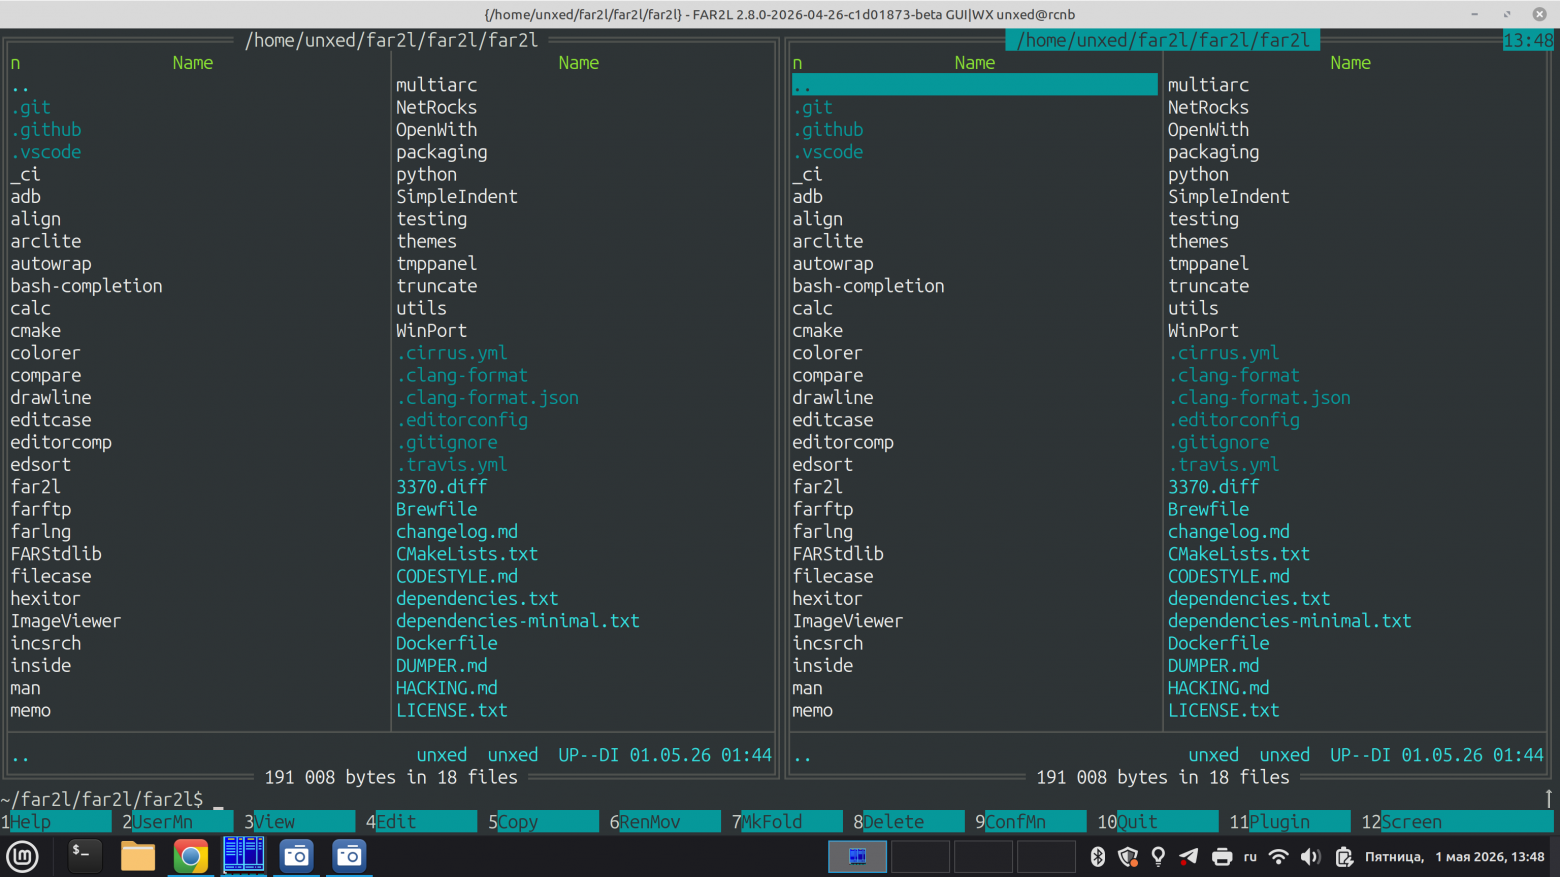Select LICENSE.txt in right panel
The image size is (1560, 877).
(1224, 710)
